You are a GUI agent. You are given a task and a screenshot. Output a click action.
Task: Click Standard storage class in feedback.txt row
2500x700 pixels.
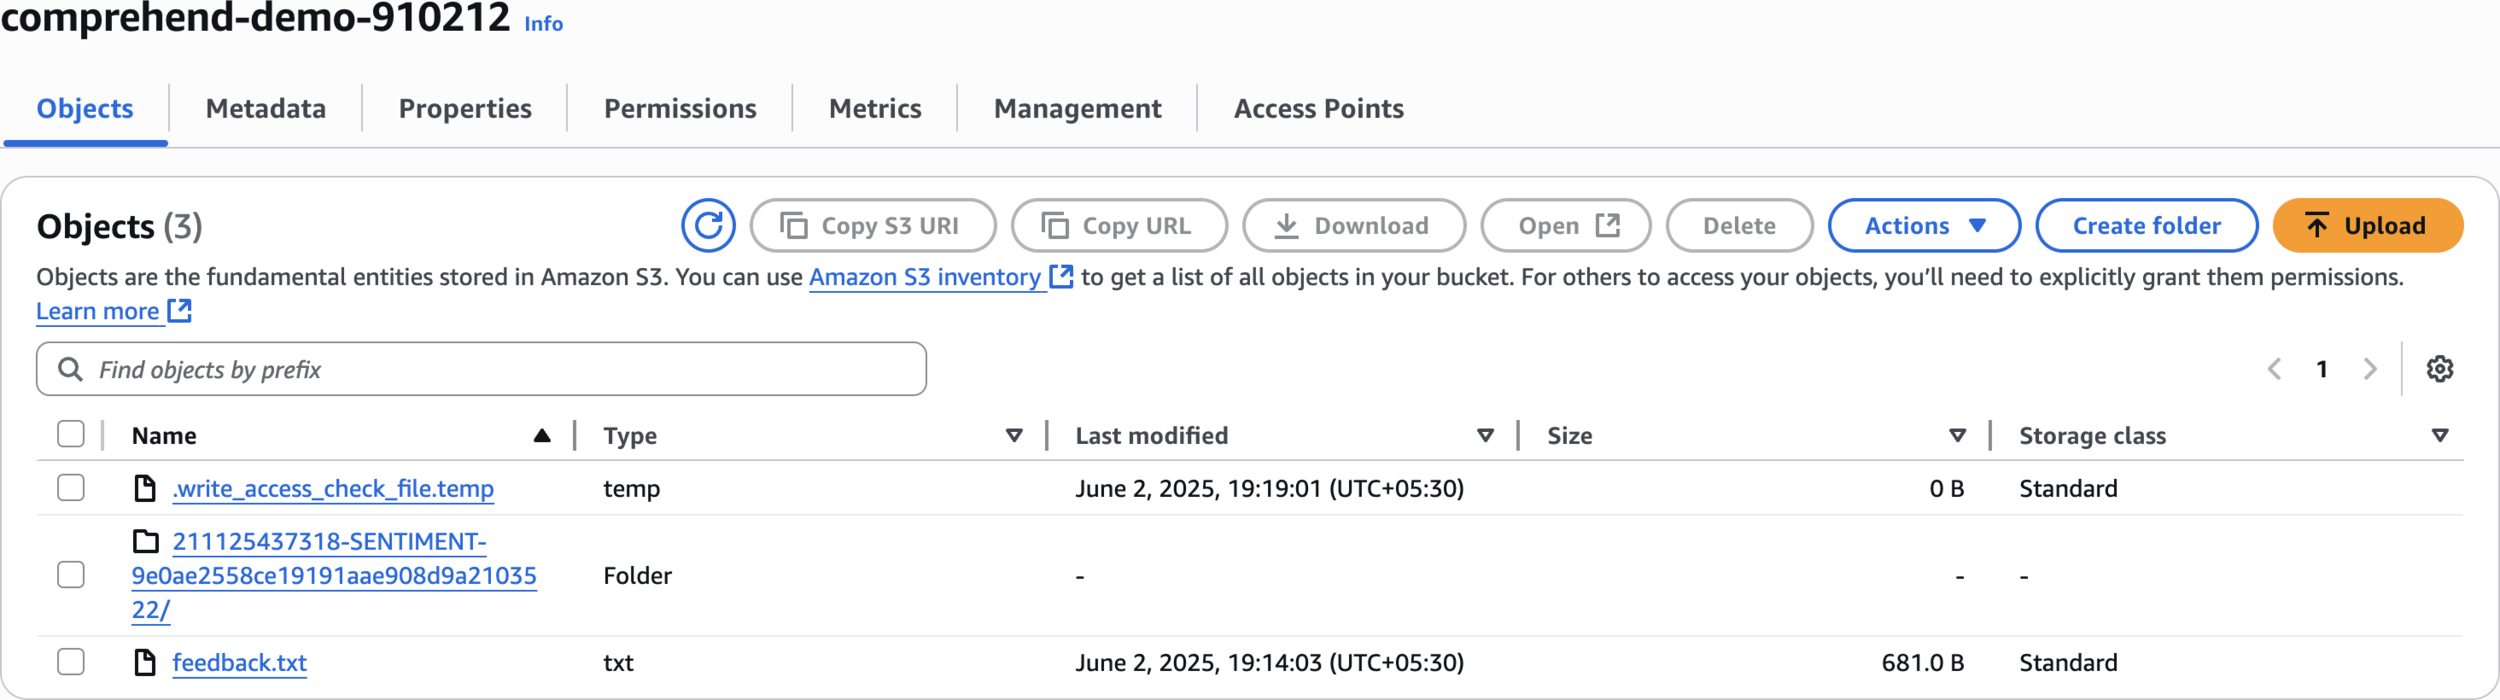(2068, 662)
